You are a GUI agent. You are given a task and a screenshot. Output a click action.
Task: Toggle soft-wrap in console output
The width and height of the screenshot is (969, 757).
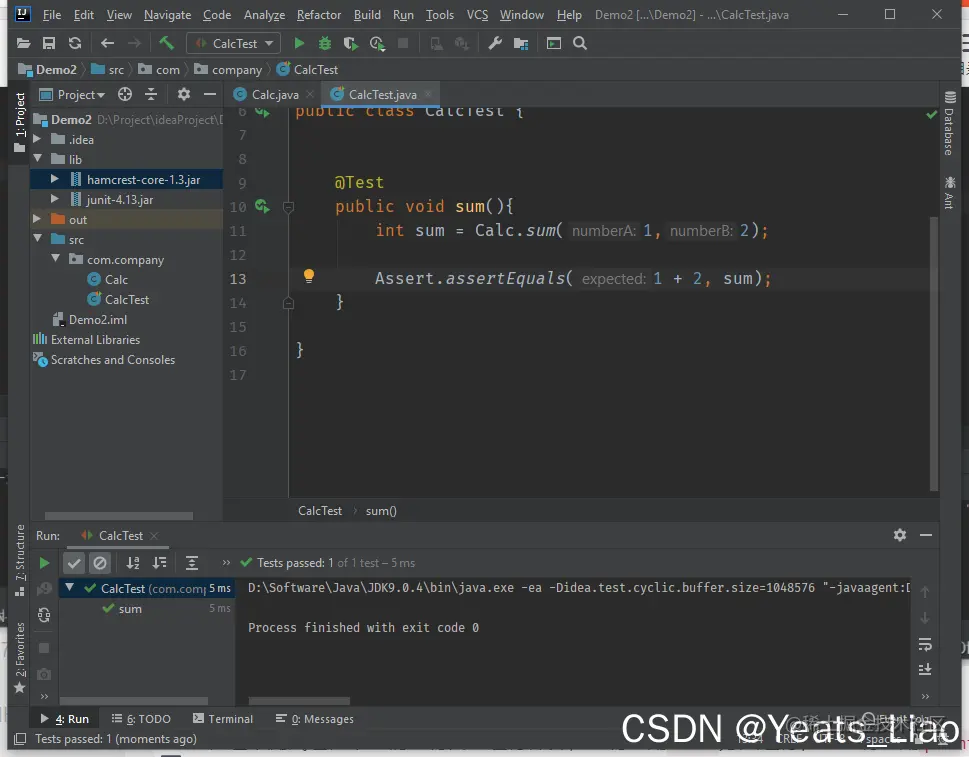925,645
